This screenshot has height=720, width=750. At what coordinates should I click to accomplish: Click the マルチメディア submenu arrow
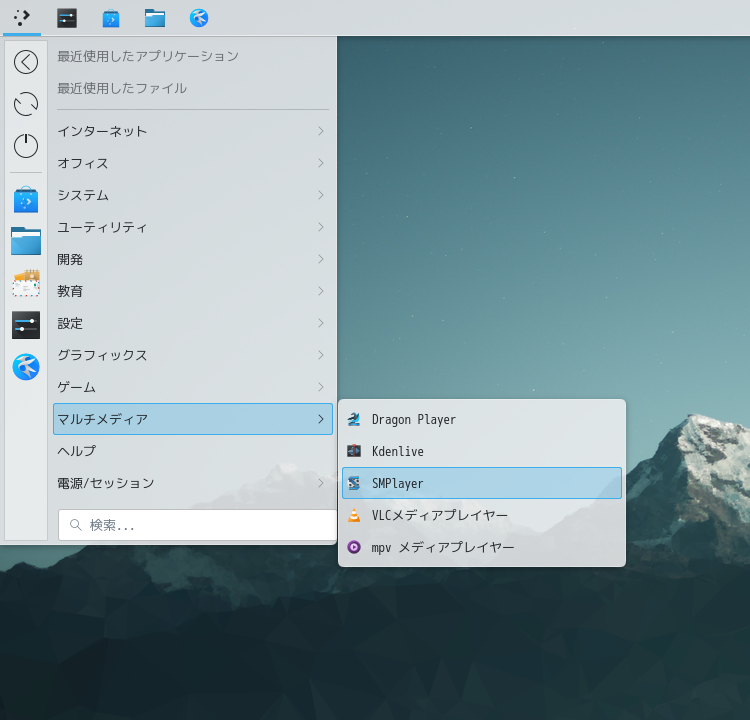click(321, 419)
